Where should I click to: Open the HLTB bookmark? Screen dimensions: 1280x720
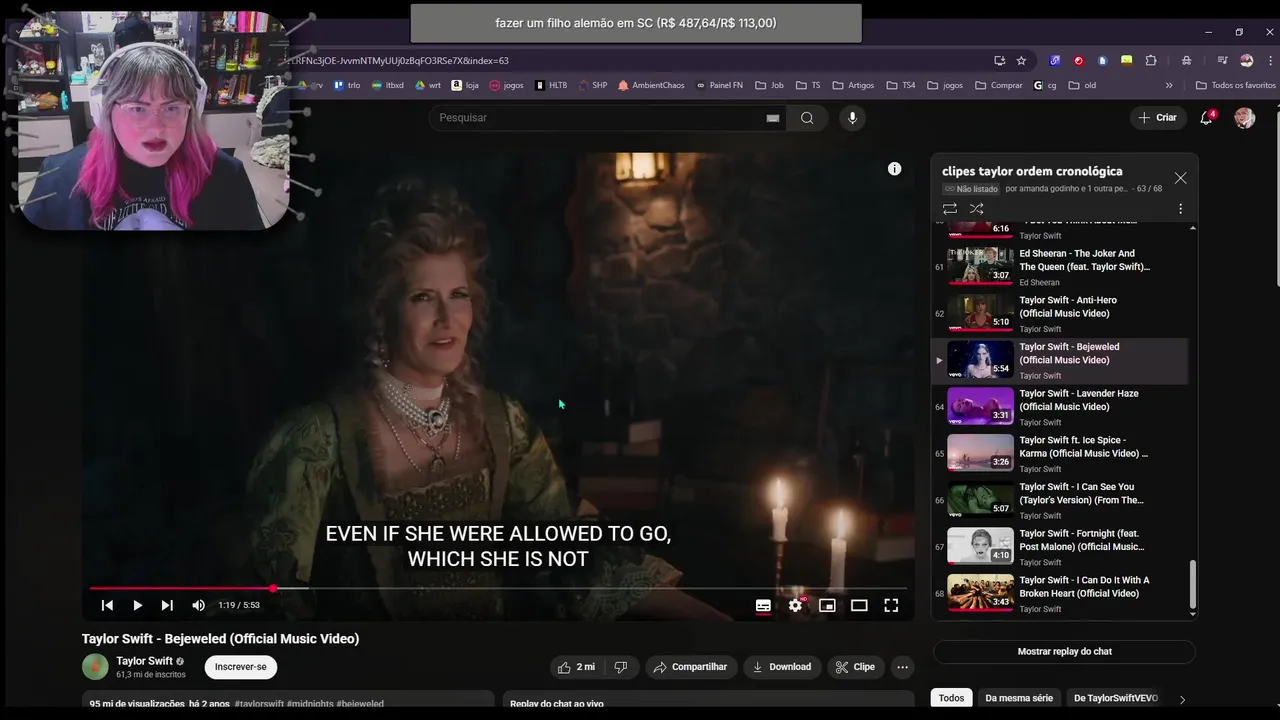click(x=551, y=86)
